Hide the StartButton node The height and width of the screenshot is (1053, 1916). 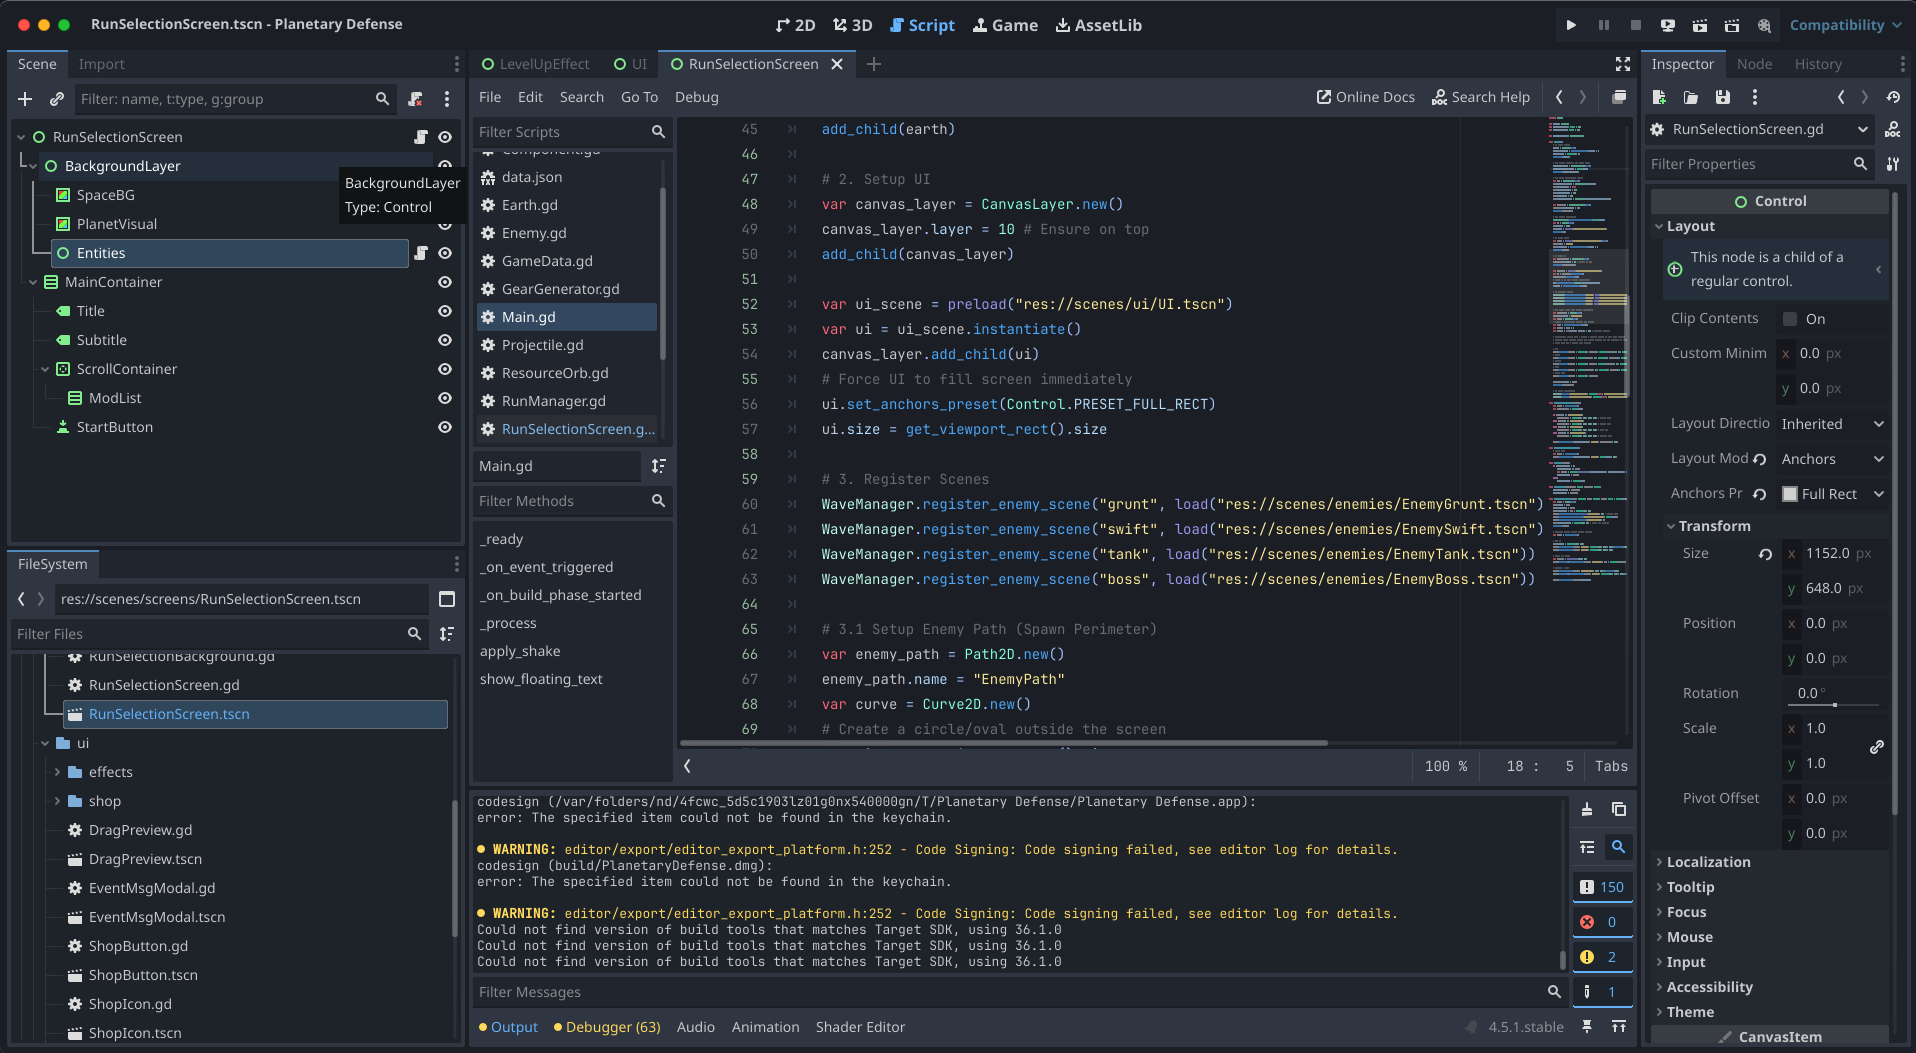pyautogui.click(x=445, y=427)
